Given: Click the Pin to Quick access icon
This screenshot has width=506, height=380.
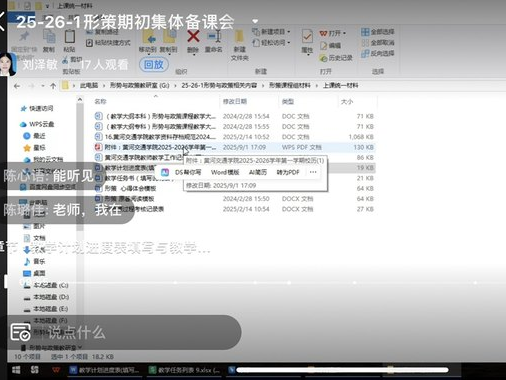Looking at the screenshot, I should [x=24, y=36].
